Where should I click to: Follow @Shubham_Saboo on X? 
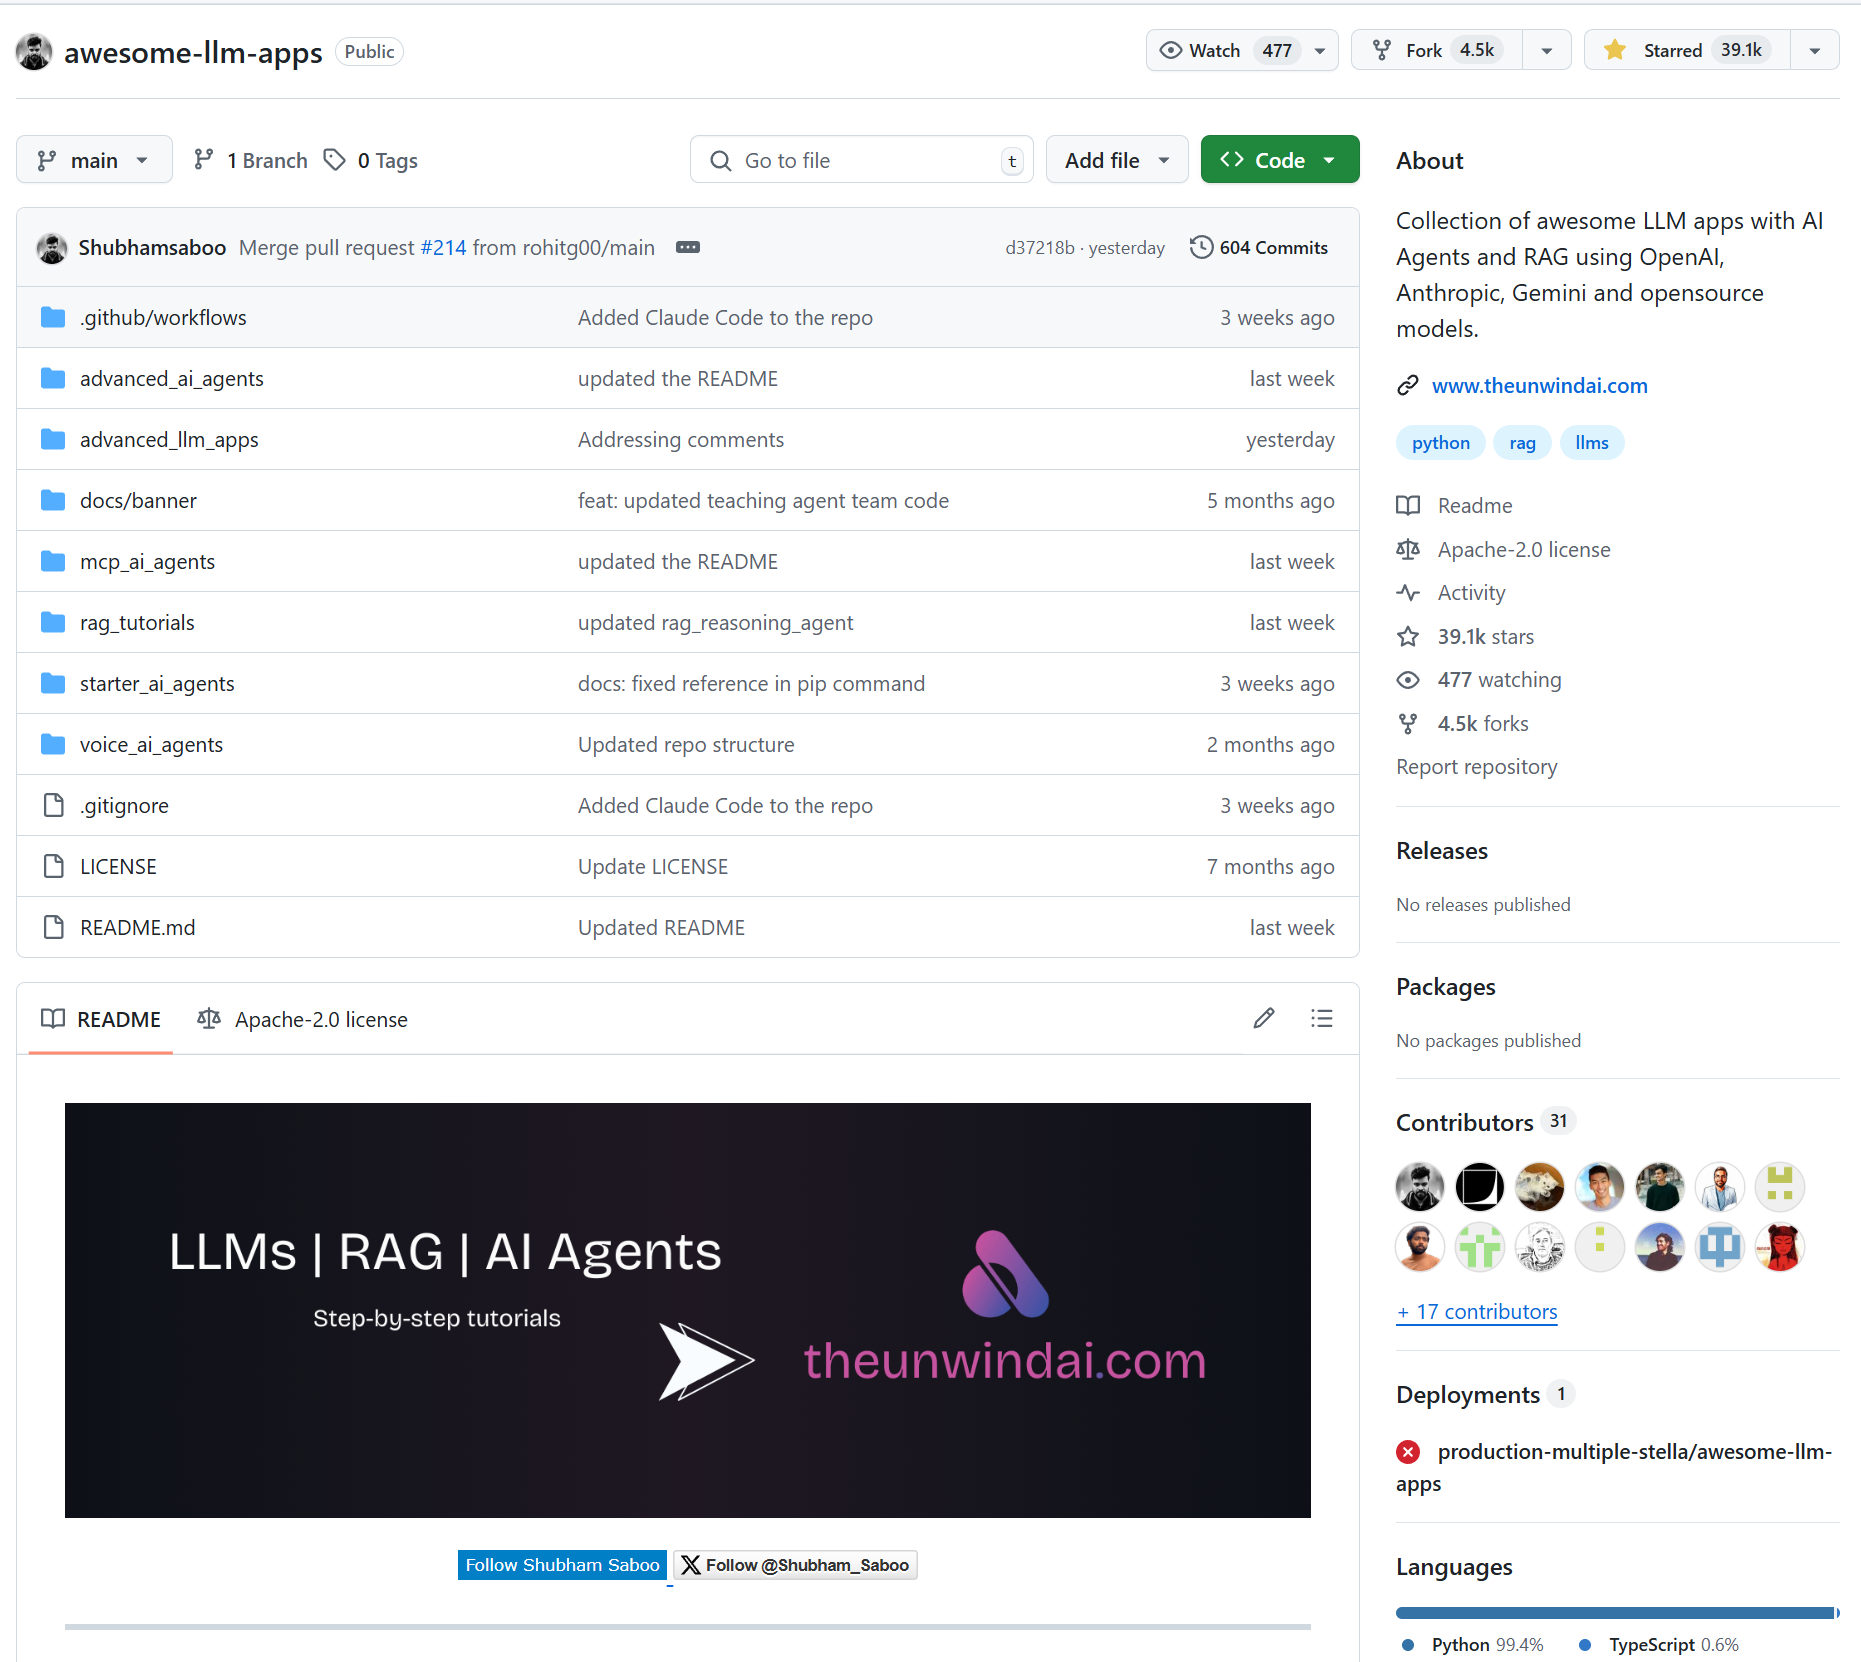[x=795, y=1564]
